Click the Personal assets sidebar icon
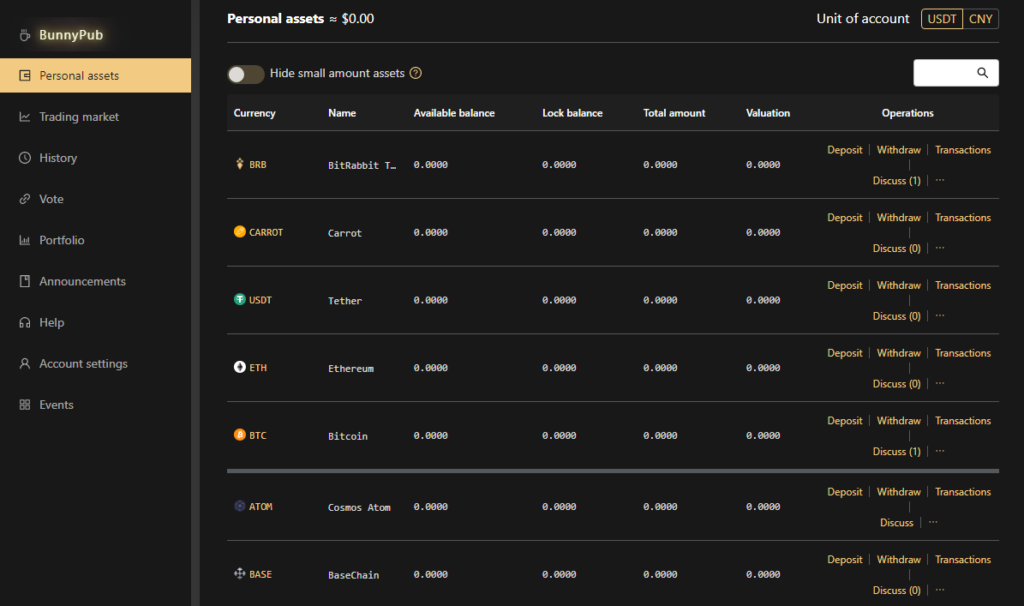 (x=25, y=76)
